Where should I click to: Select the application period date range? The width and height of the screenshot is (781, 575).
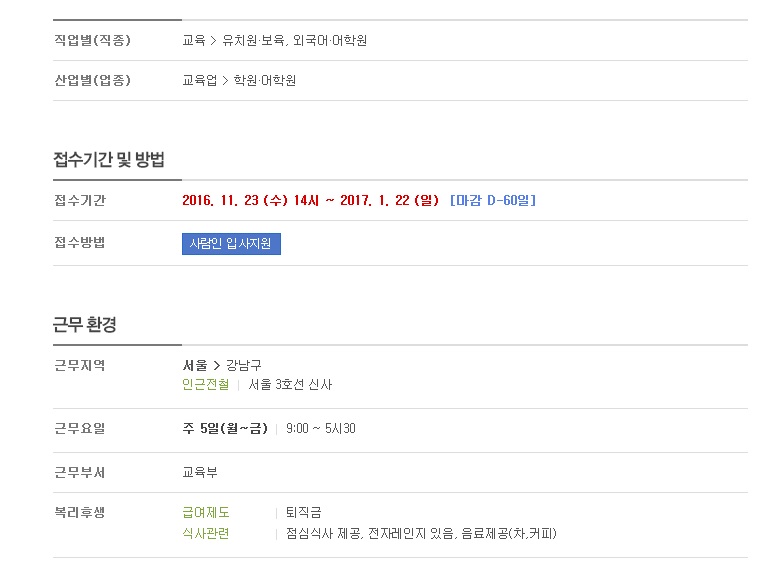tap(310, 200)
